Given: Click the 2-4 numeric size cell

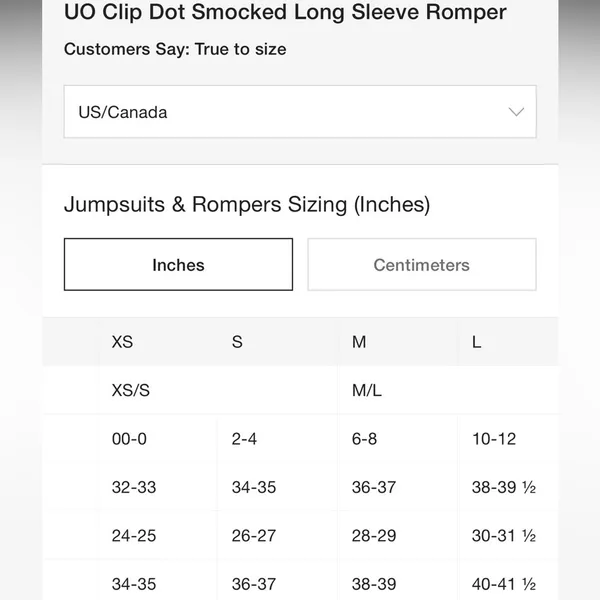Looking at the screenshot, I should (244, 439).
